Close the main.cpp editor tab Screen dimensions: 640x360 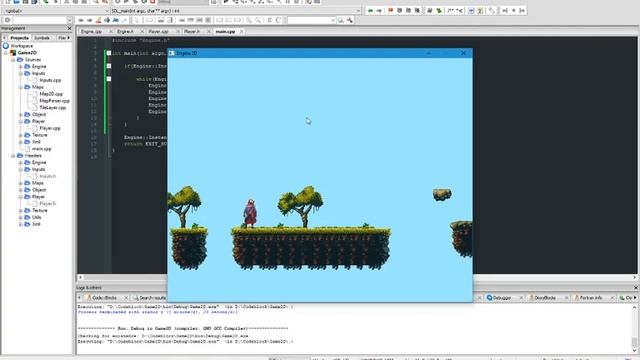[x=242, y=31]
